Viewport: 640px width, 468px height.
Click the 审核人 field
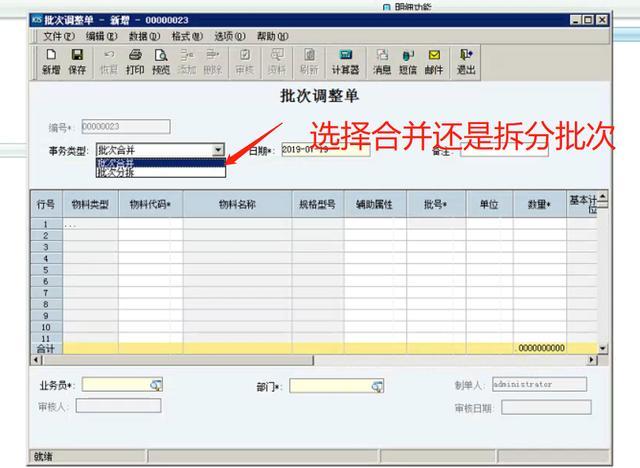click(x=118, y=406)
